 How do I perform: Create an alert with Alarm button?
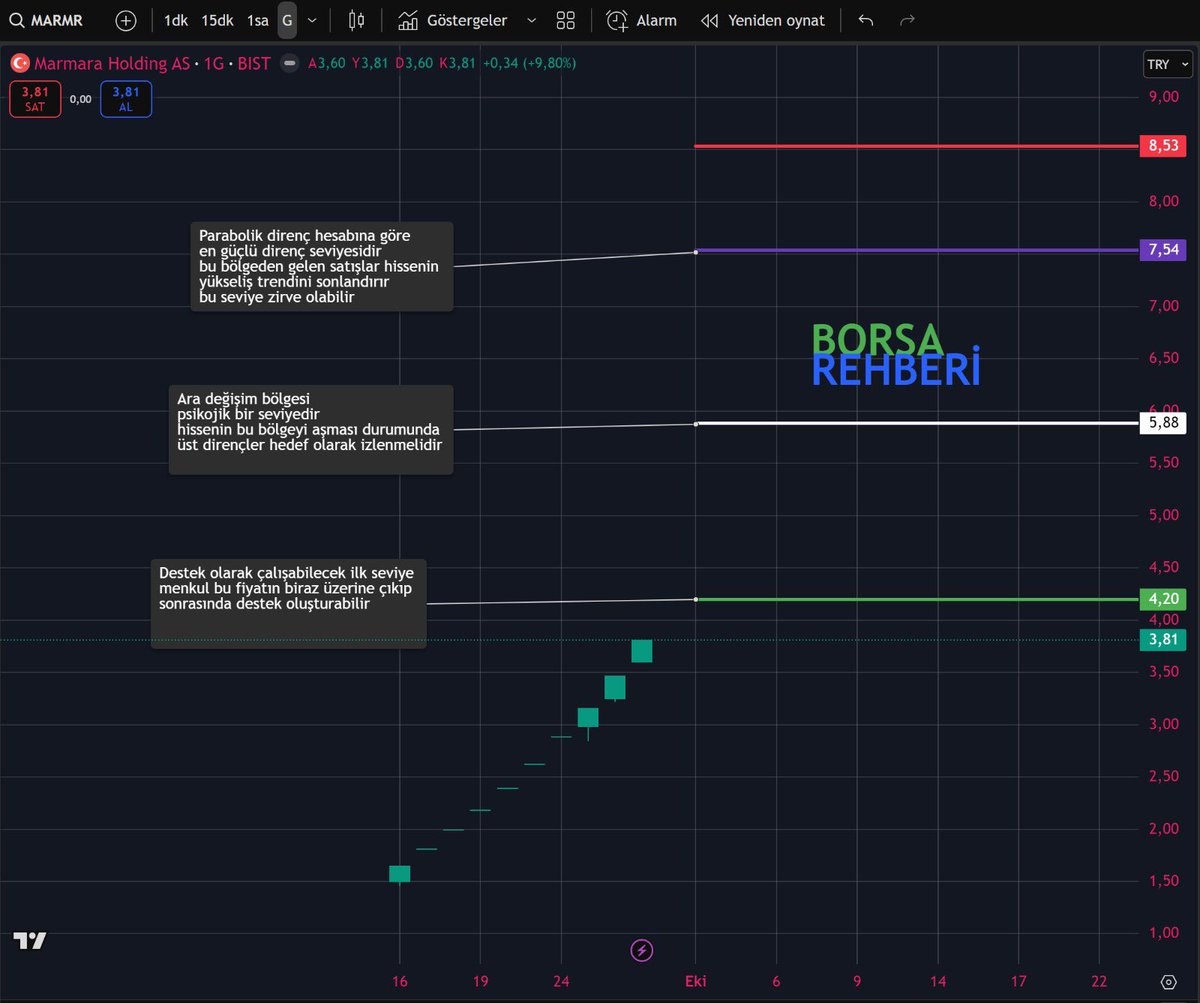[642, 20]
